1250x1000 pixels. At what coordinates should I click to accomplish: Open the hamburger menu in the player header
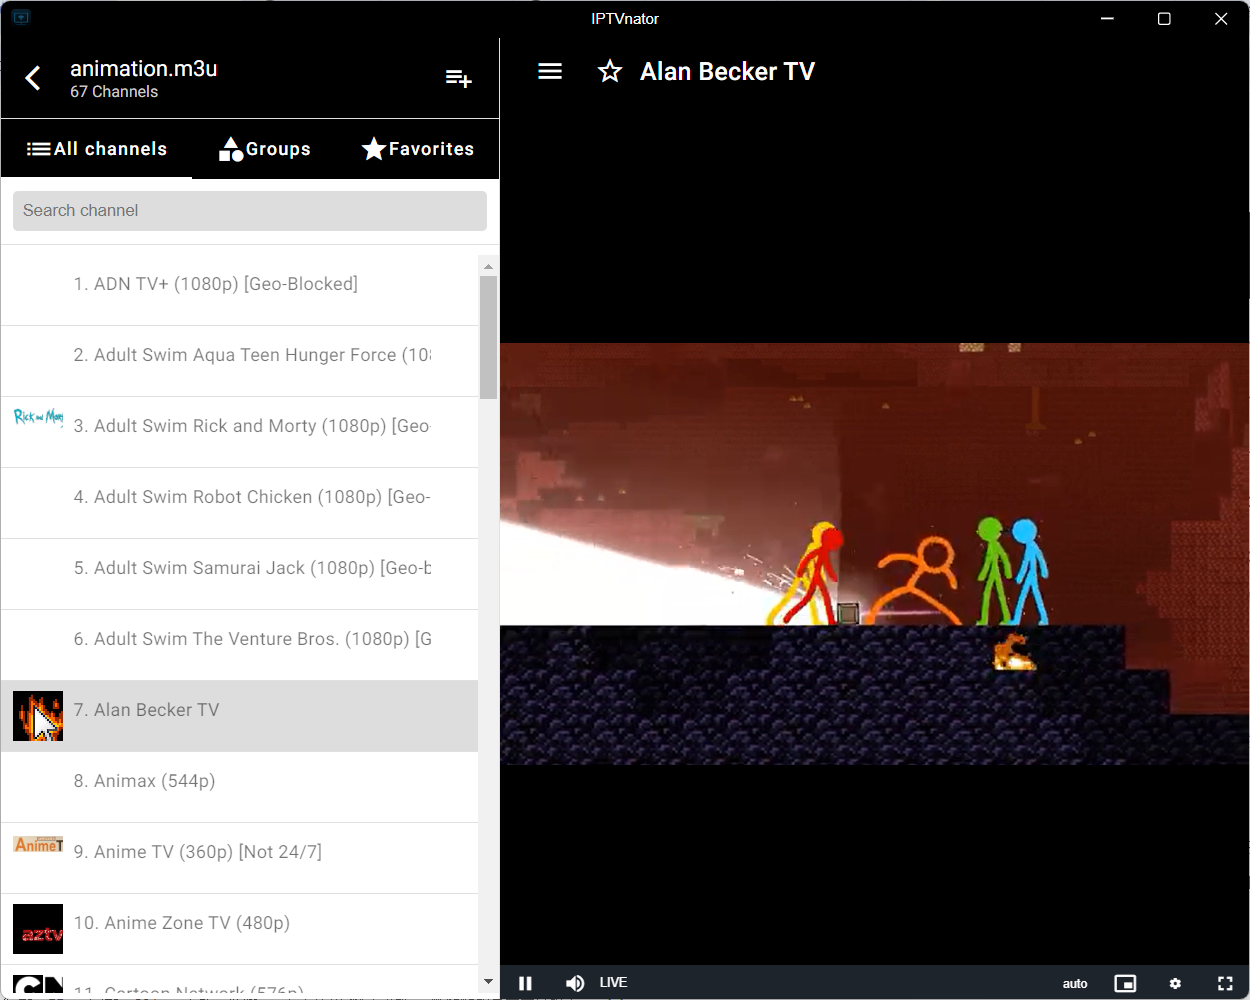(x=550, y=71)
